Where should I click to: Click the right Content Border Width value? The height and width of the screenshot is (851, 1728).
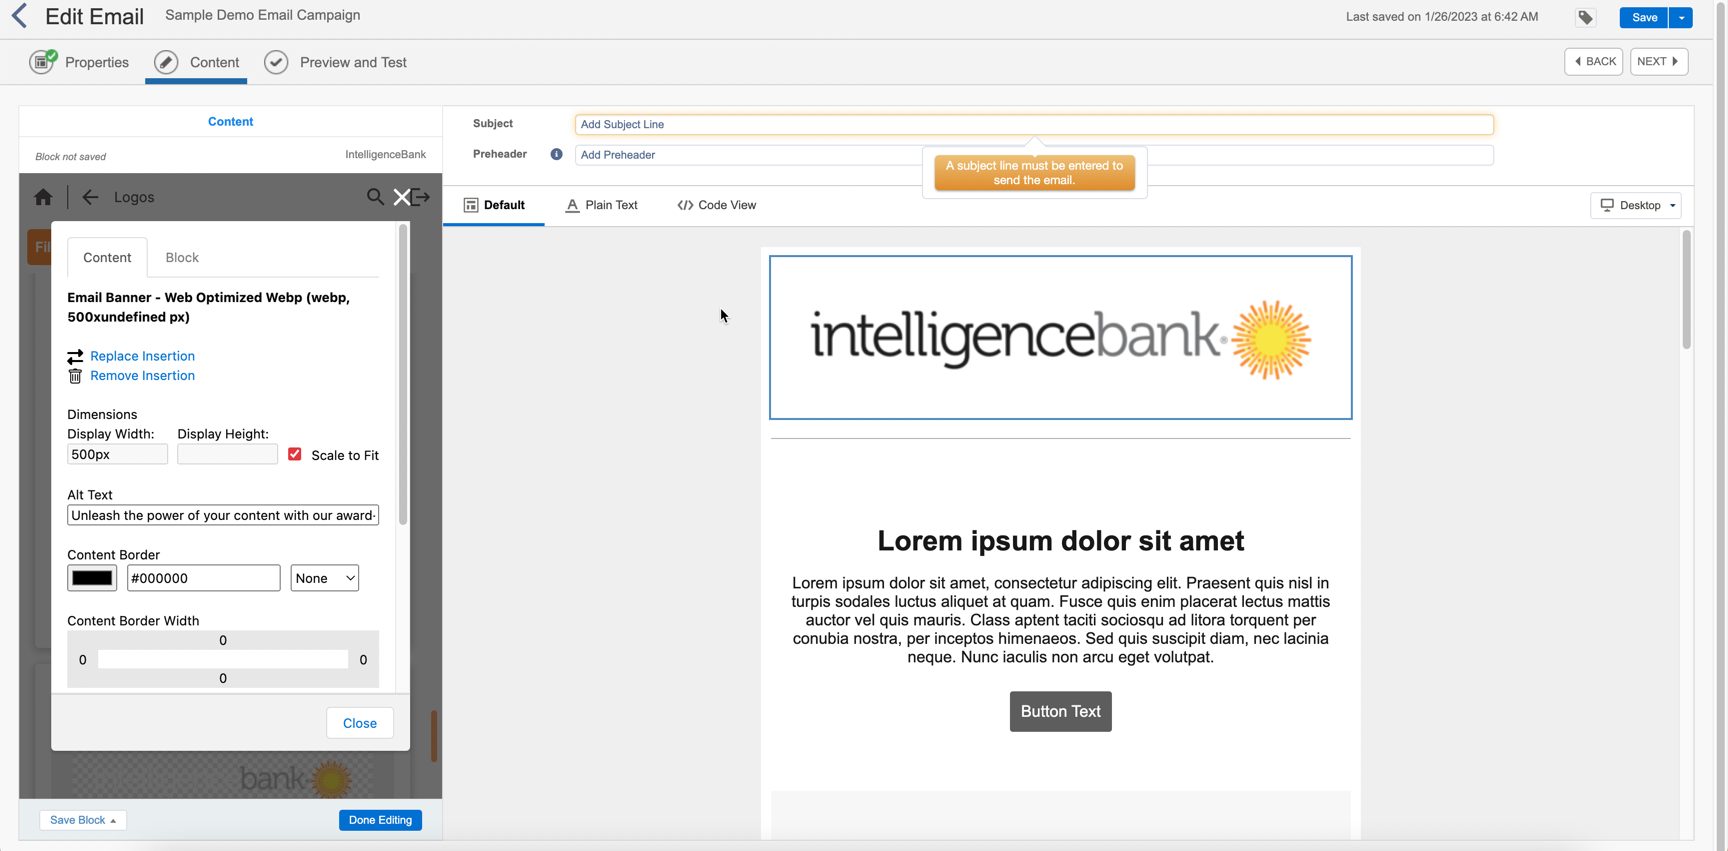tap(363, 660)
